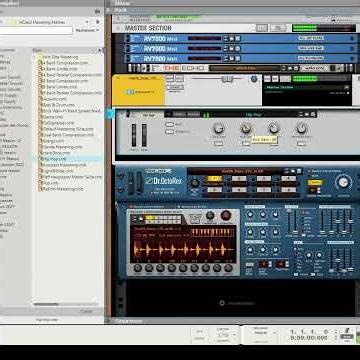
Task: Fold the Hip Hop Combinator device
Action: pyautogui.click(x=127, y=114)
